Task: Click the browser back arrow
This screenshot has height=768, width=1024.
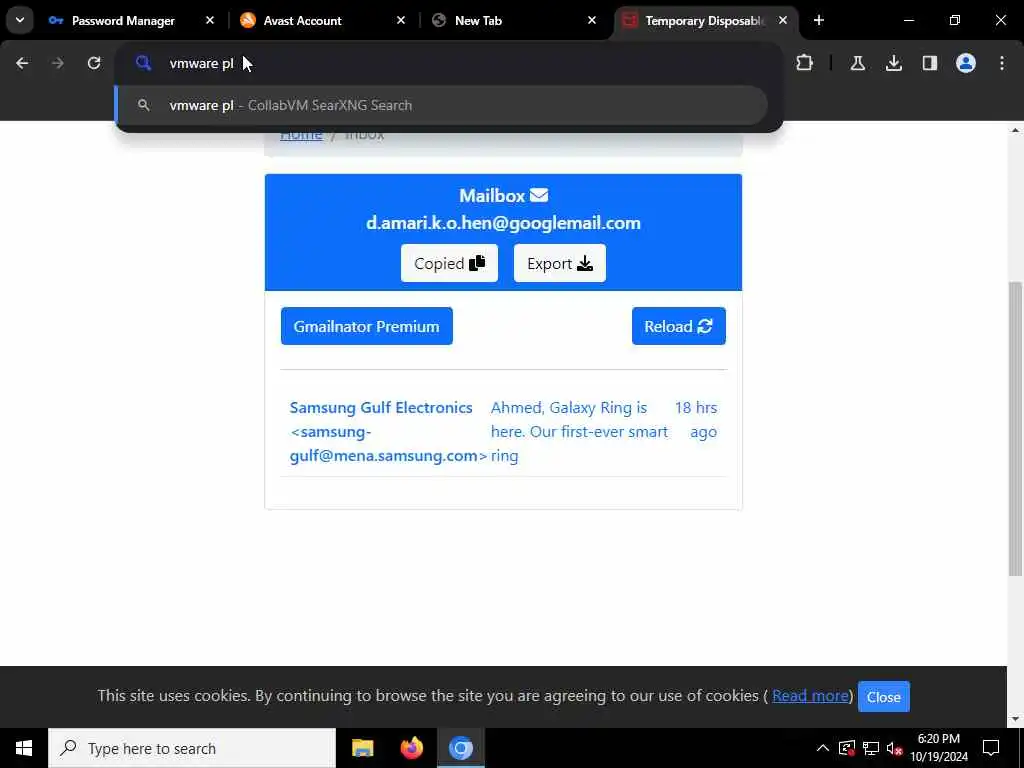Action: click(x=22, y=63)
